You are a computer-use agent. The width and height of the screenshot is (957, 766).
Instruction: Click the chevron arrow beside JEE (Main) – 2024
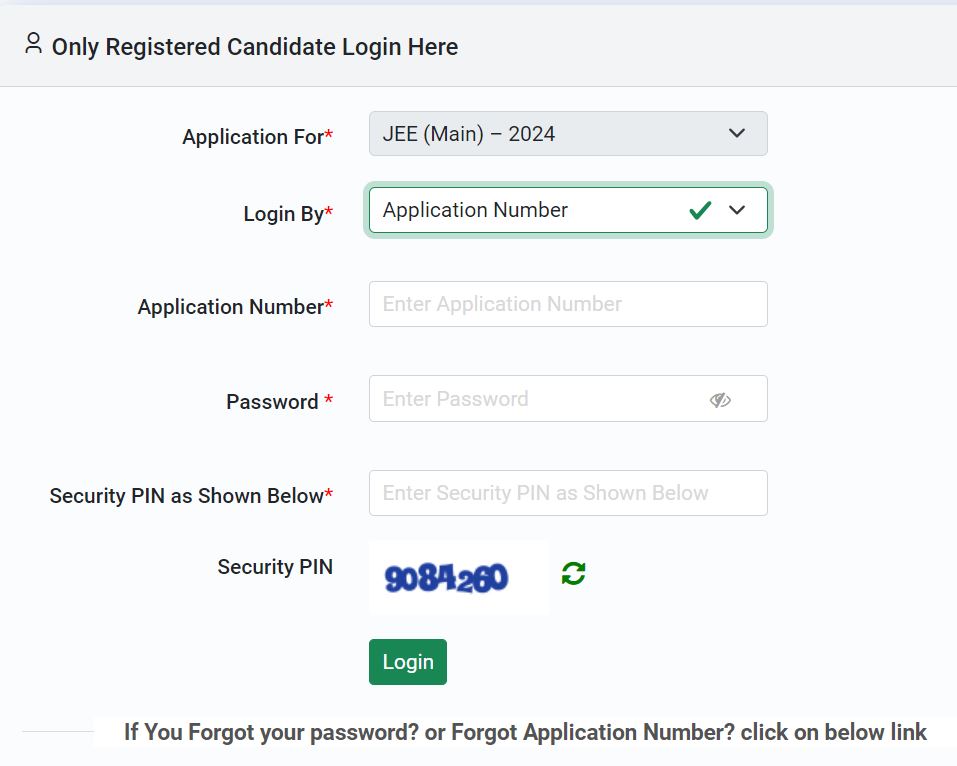(737, 133)
